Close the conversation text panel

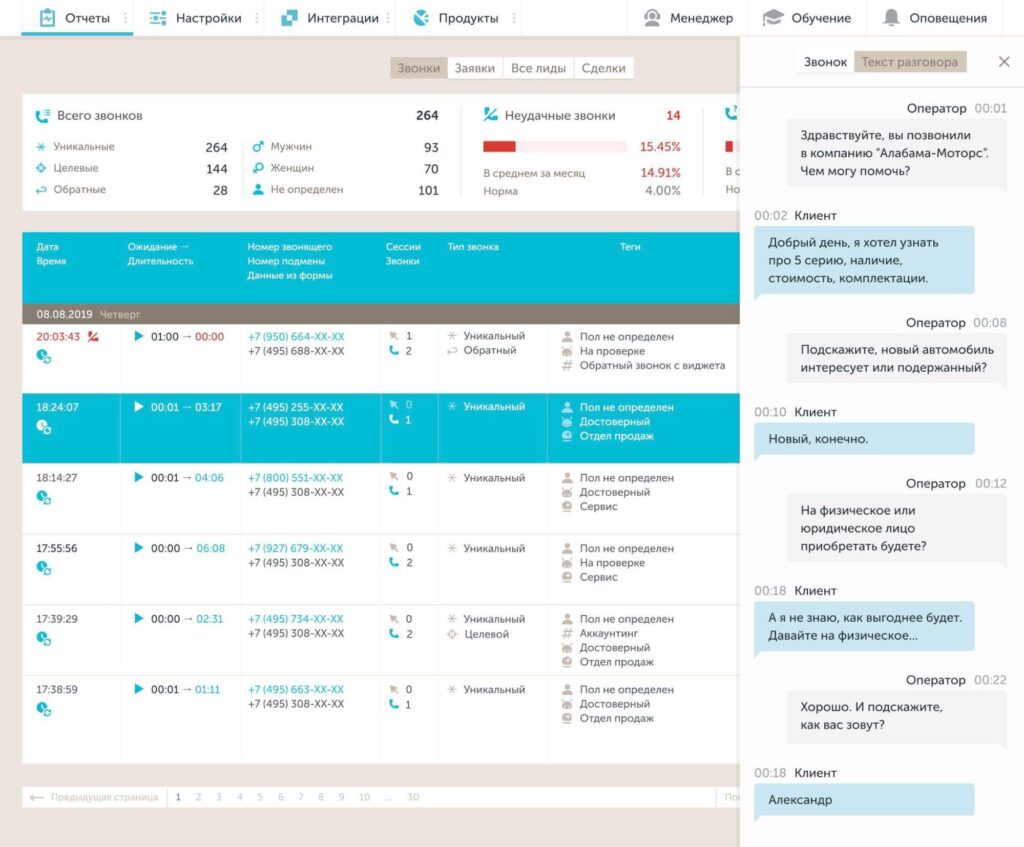(1004, 62)
